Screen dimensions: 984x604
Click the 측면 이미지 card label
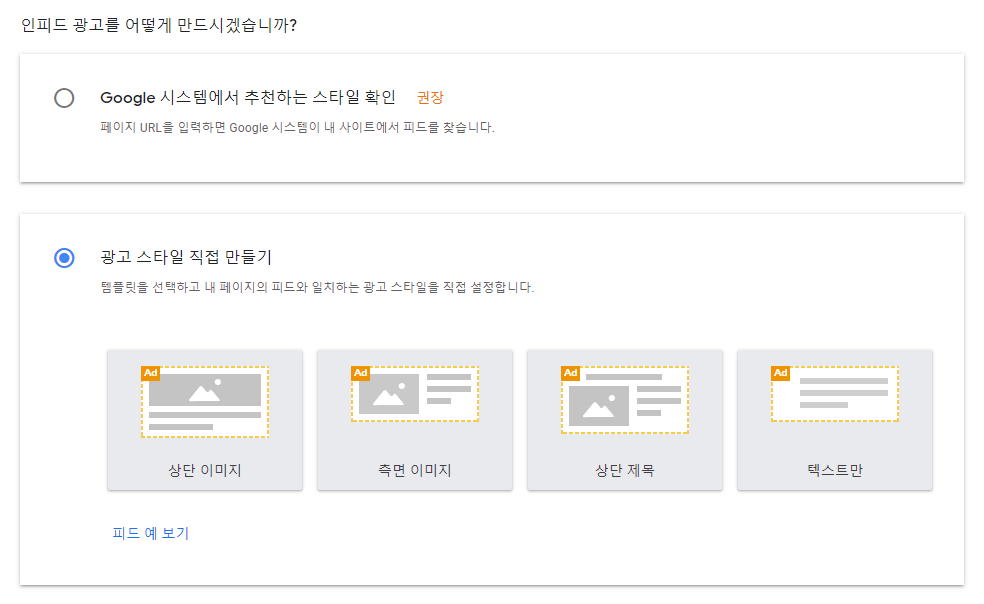415,470
